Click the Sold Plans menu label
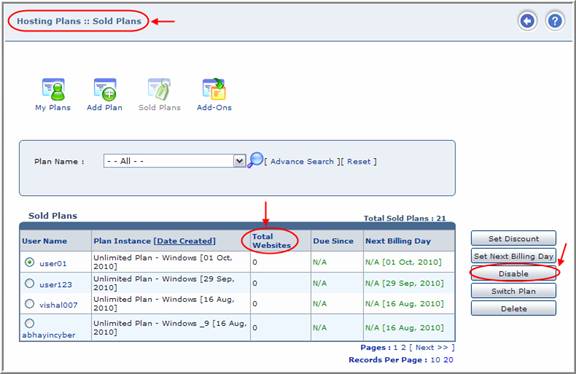Screen dimensions: 576x374 pyautogui.click(x=159, y=108)
